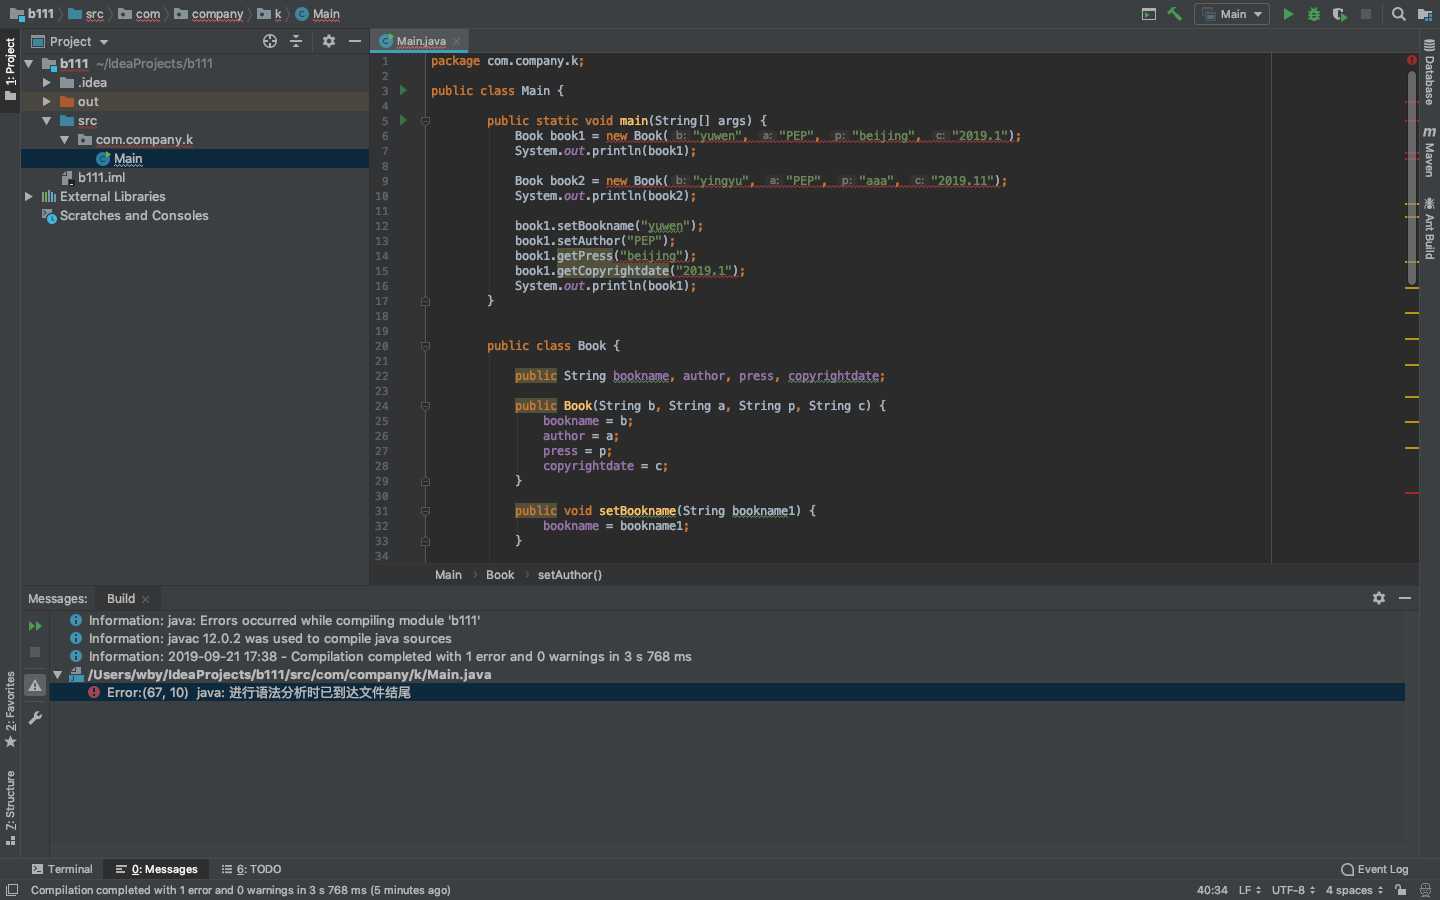Fold the Book class via gutter marker

(425, 346)
